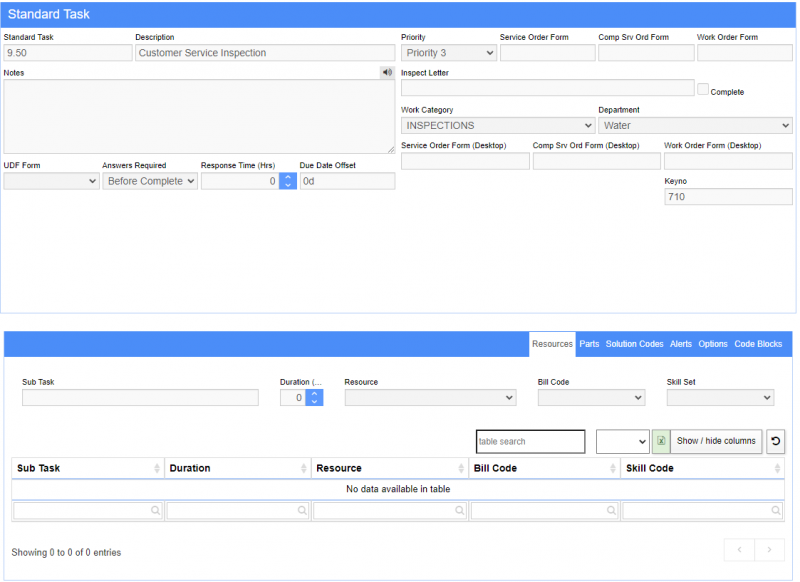Viewport: 800px width, 582px height.
Task: Increase Duration using the up stepper arrow
Action: pyautogui.click(x=315, y=393)
